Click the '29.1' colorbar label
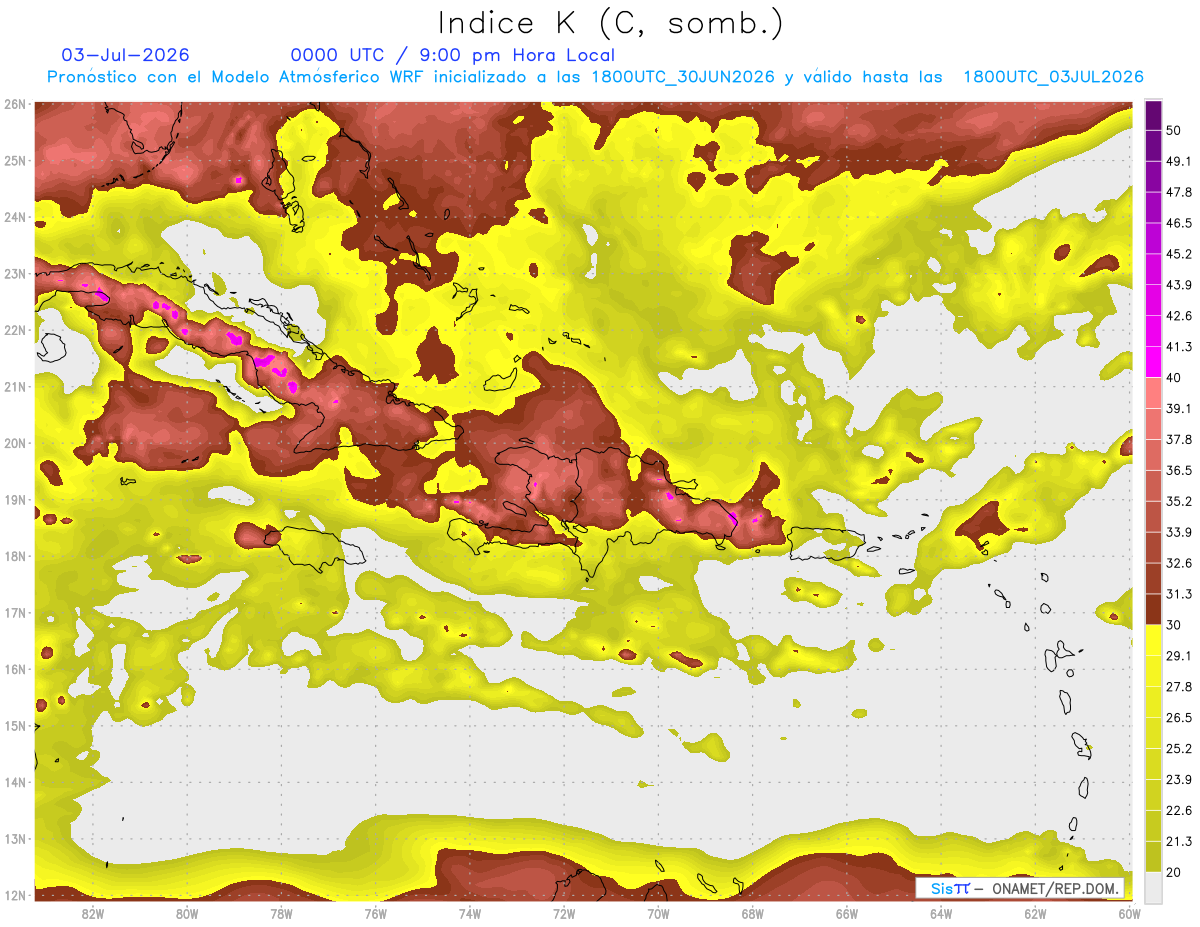The width and height of the screenshot is (1200, 927). coord(1178,656)
